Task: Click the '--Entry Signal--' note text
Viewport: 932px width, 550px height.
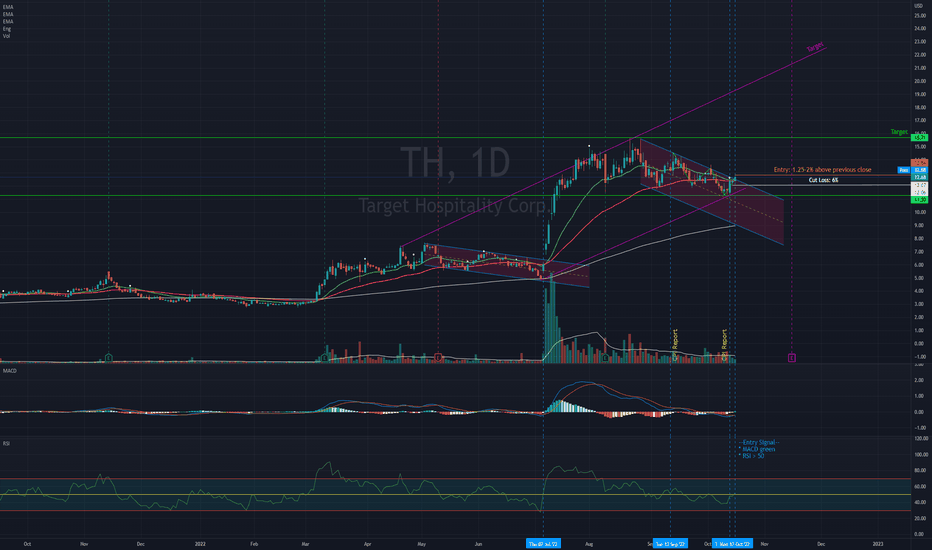Action: coord(759,442)
